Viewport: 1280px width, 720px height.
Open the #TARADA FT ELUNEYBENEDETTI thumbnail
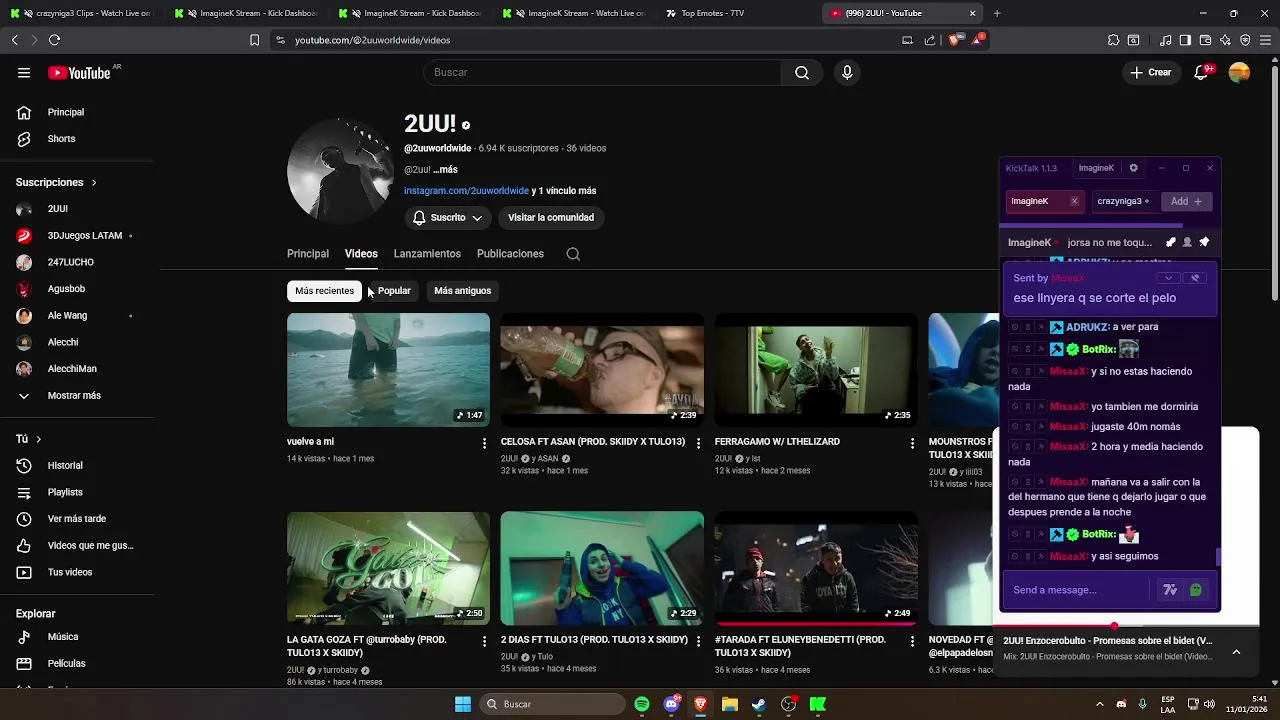coord(816,569)
